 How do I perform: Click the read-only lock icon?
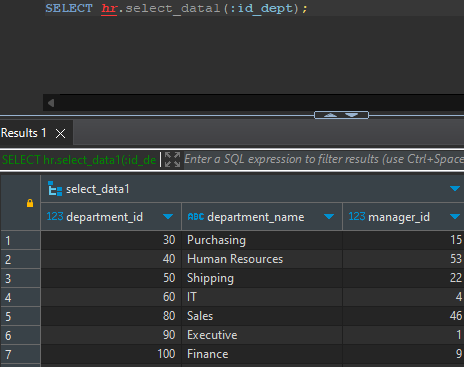pyautogui.click(x=30, y=203)
